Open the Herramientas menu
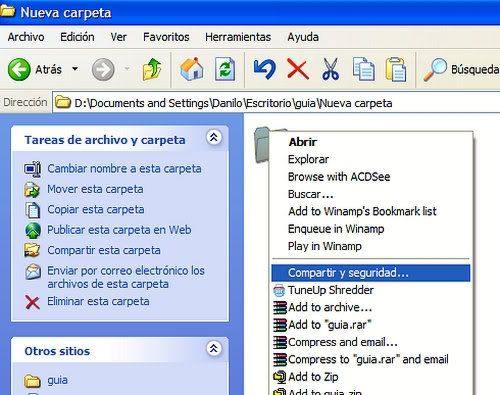The height and width of the screenshot is (395, 500). pos(238,37)
